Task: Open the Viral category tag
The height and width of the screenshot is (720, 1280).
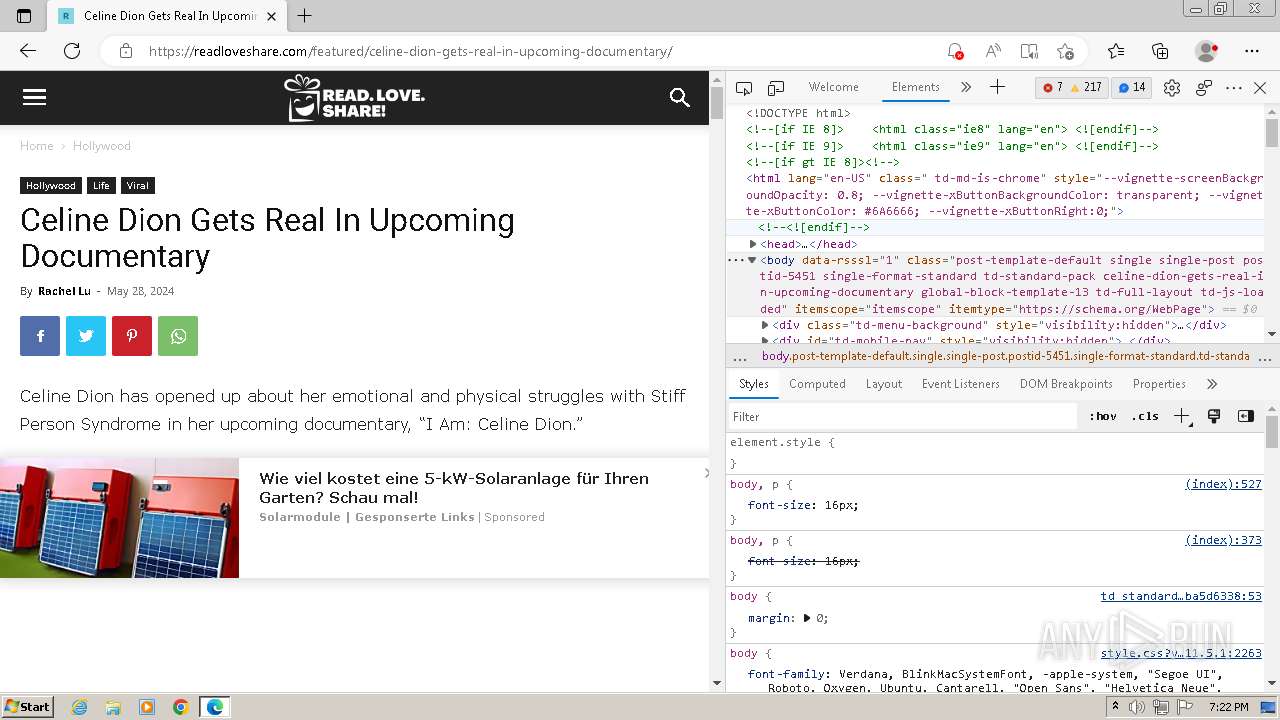Action: (138, 186)
